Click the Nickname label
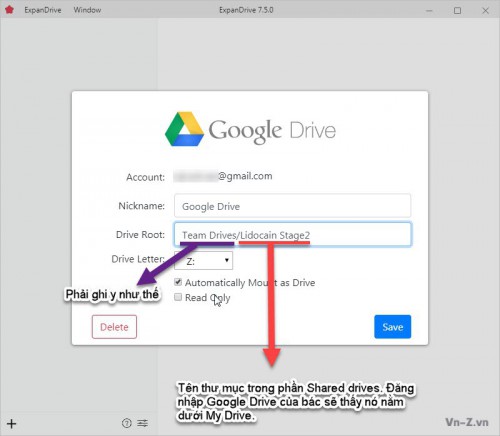Screen dimensions: 500x436 pyautogui.click(x=142, y=206)
